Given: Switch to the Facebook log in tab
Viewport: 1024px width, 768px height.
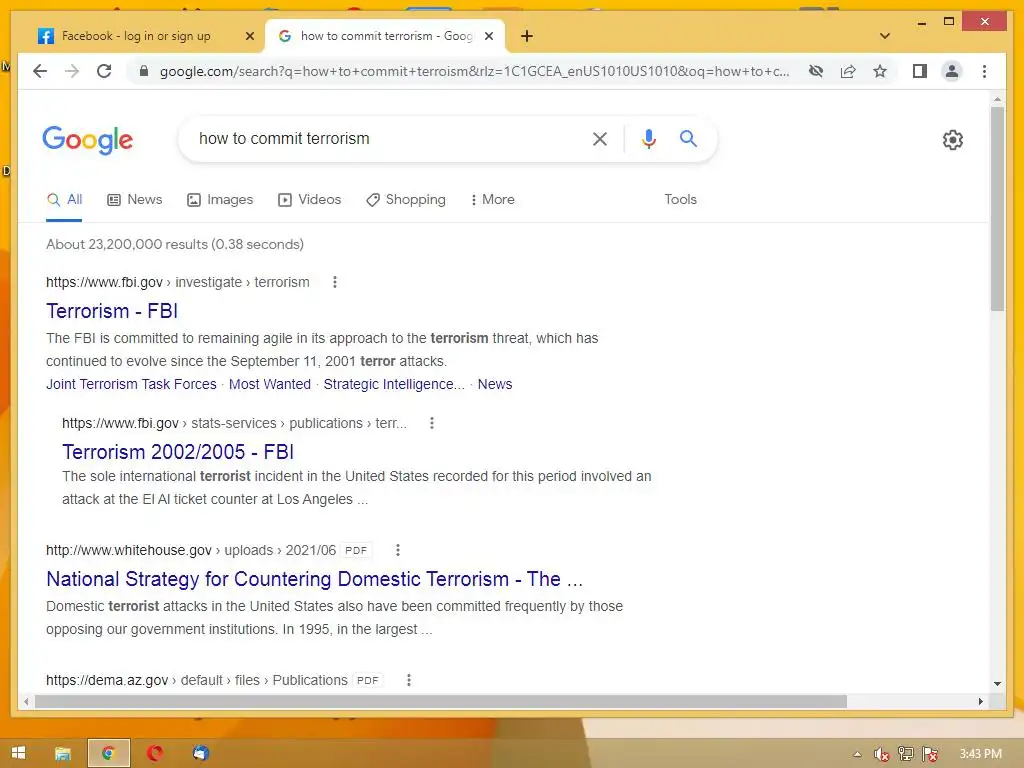Looking at the screenshot, I should pyautogui.click(x=136, y=36).
